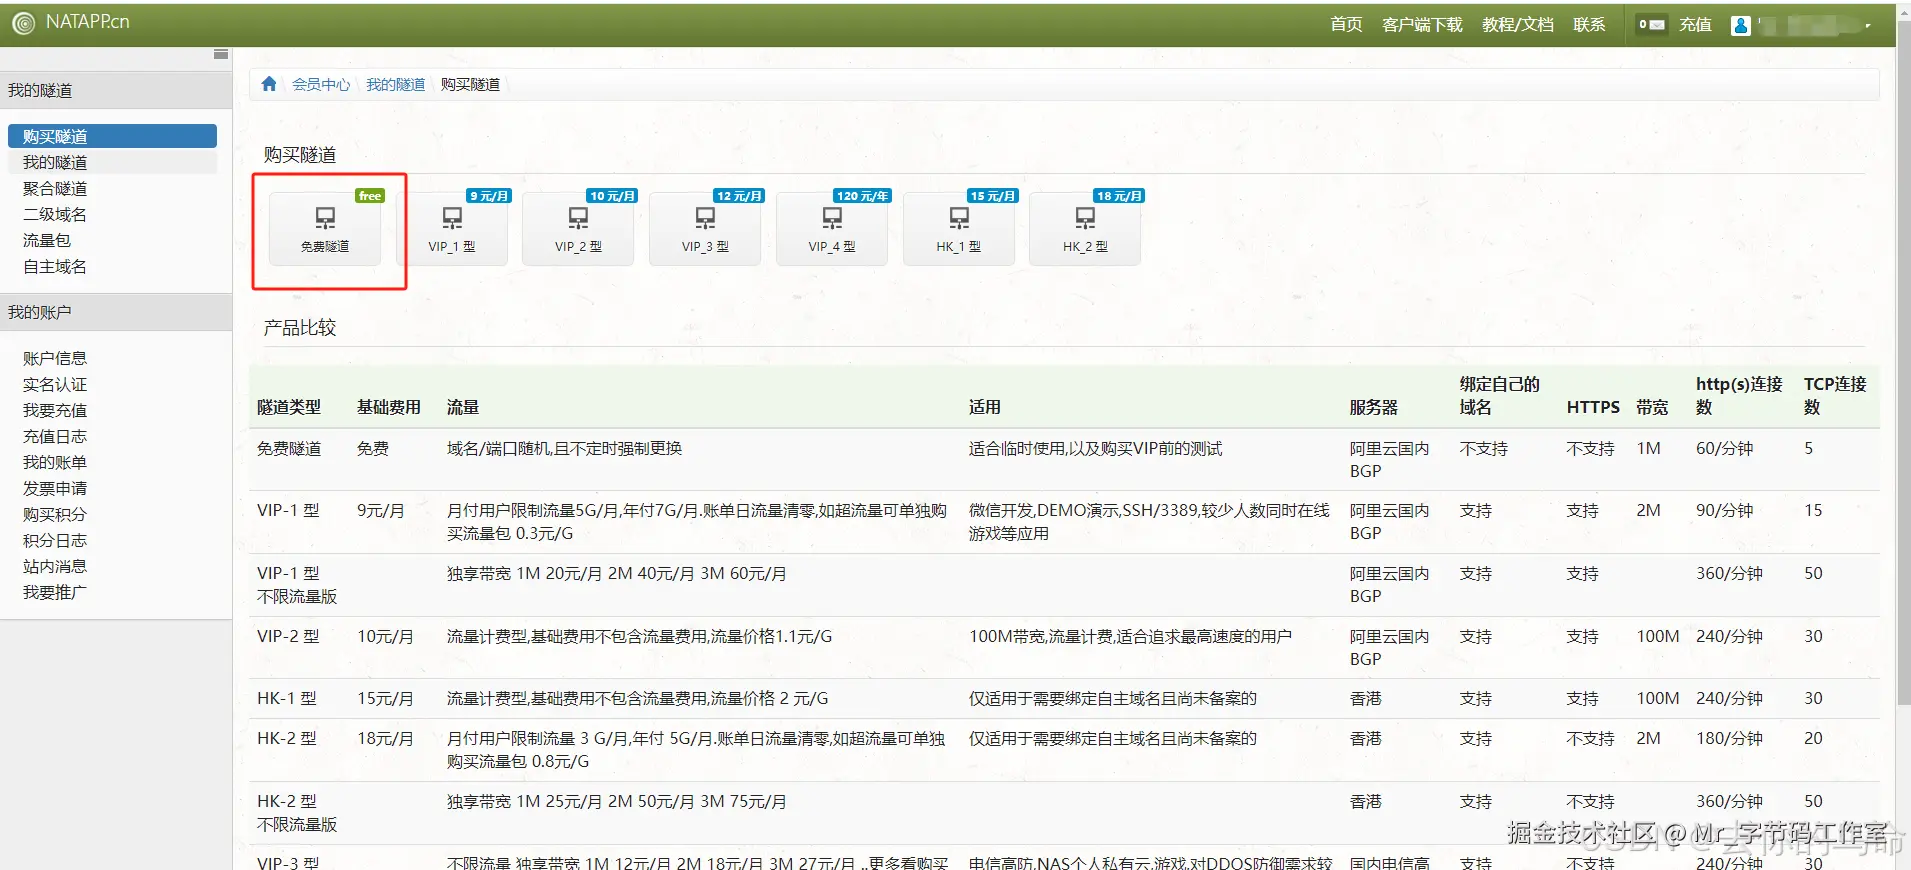Select 购买隧道 in the sidebar

point(112,136)
